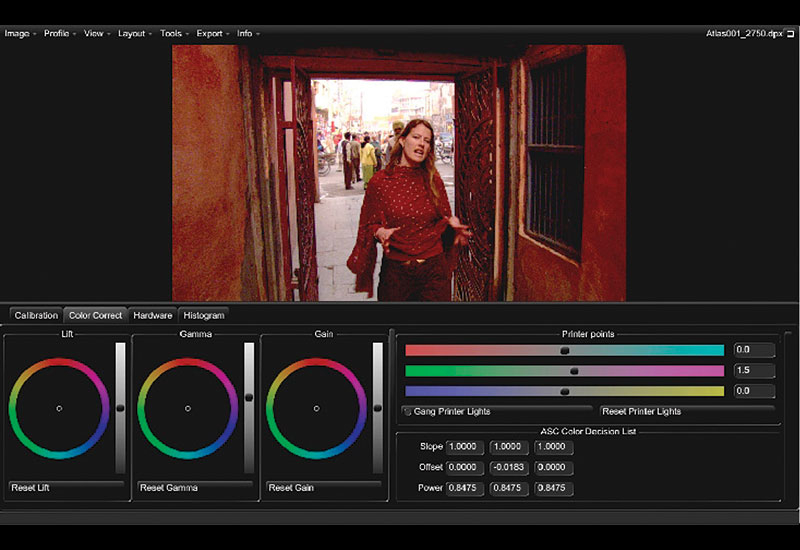Click the Lift color wheel center point
800x550 pixels.
[x=59, y=409]
